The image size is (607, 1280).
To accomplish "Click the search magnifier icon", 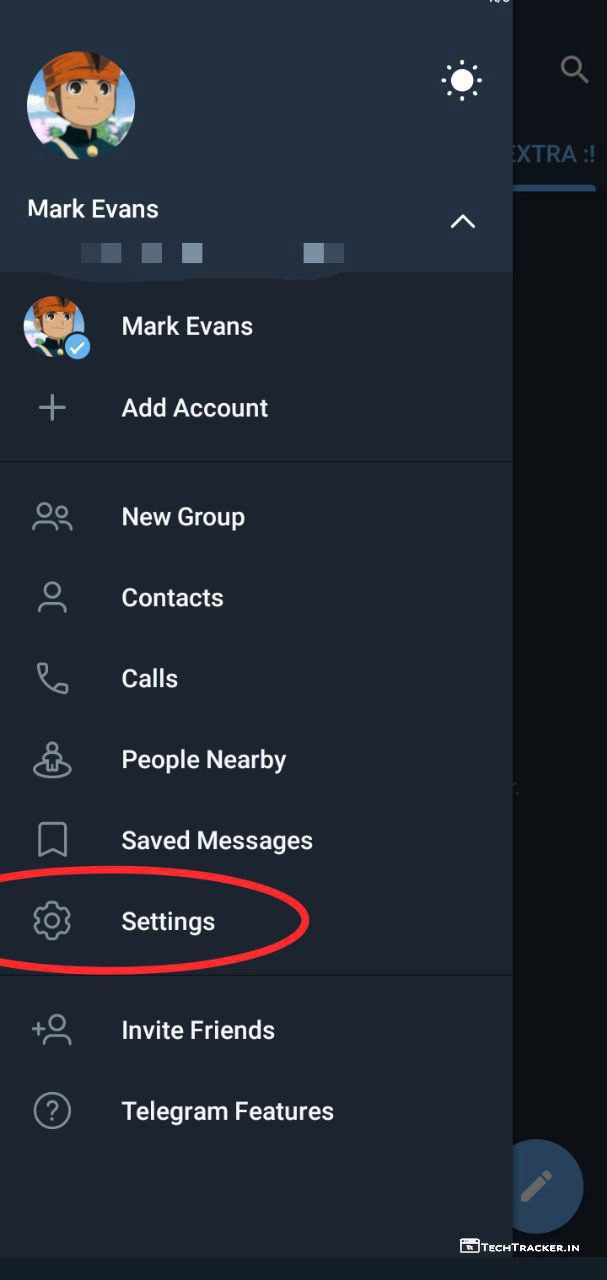I will [x=575, y=70].
